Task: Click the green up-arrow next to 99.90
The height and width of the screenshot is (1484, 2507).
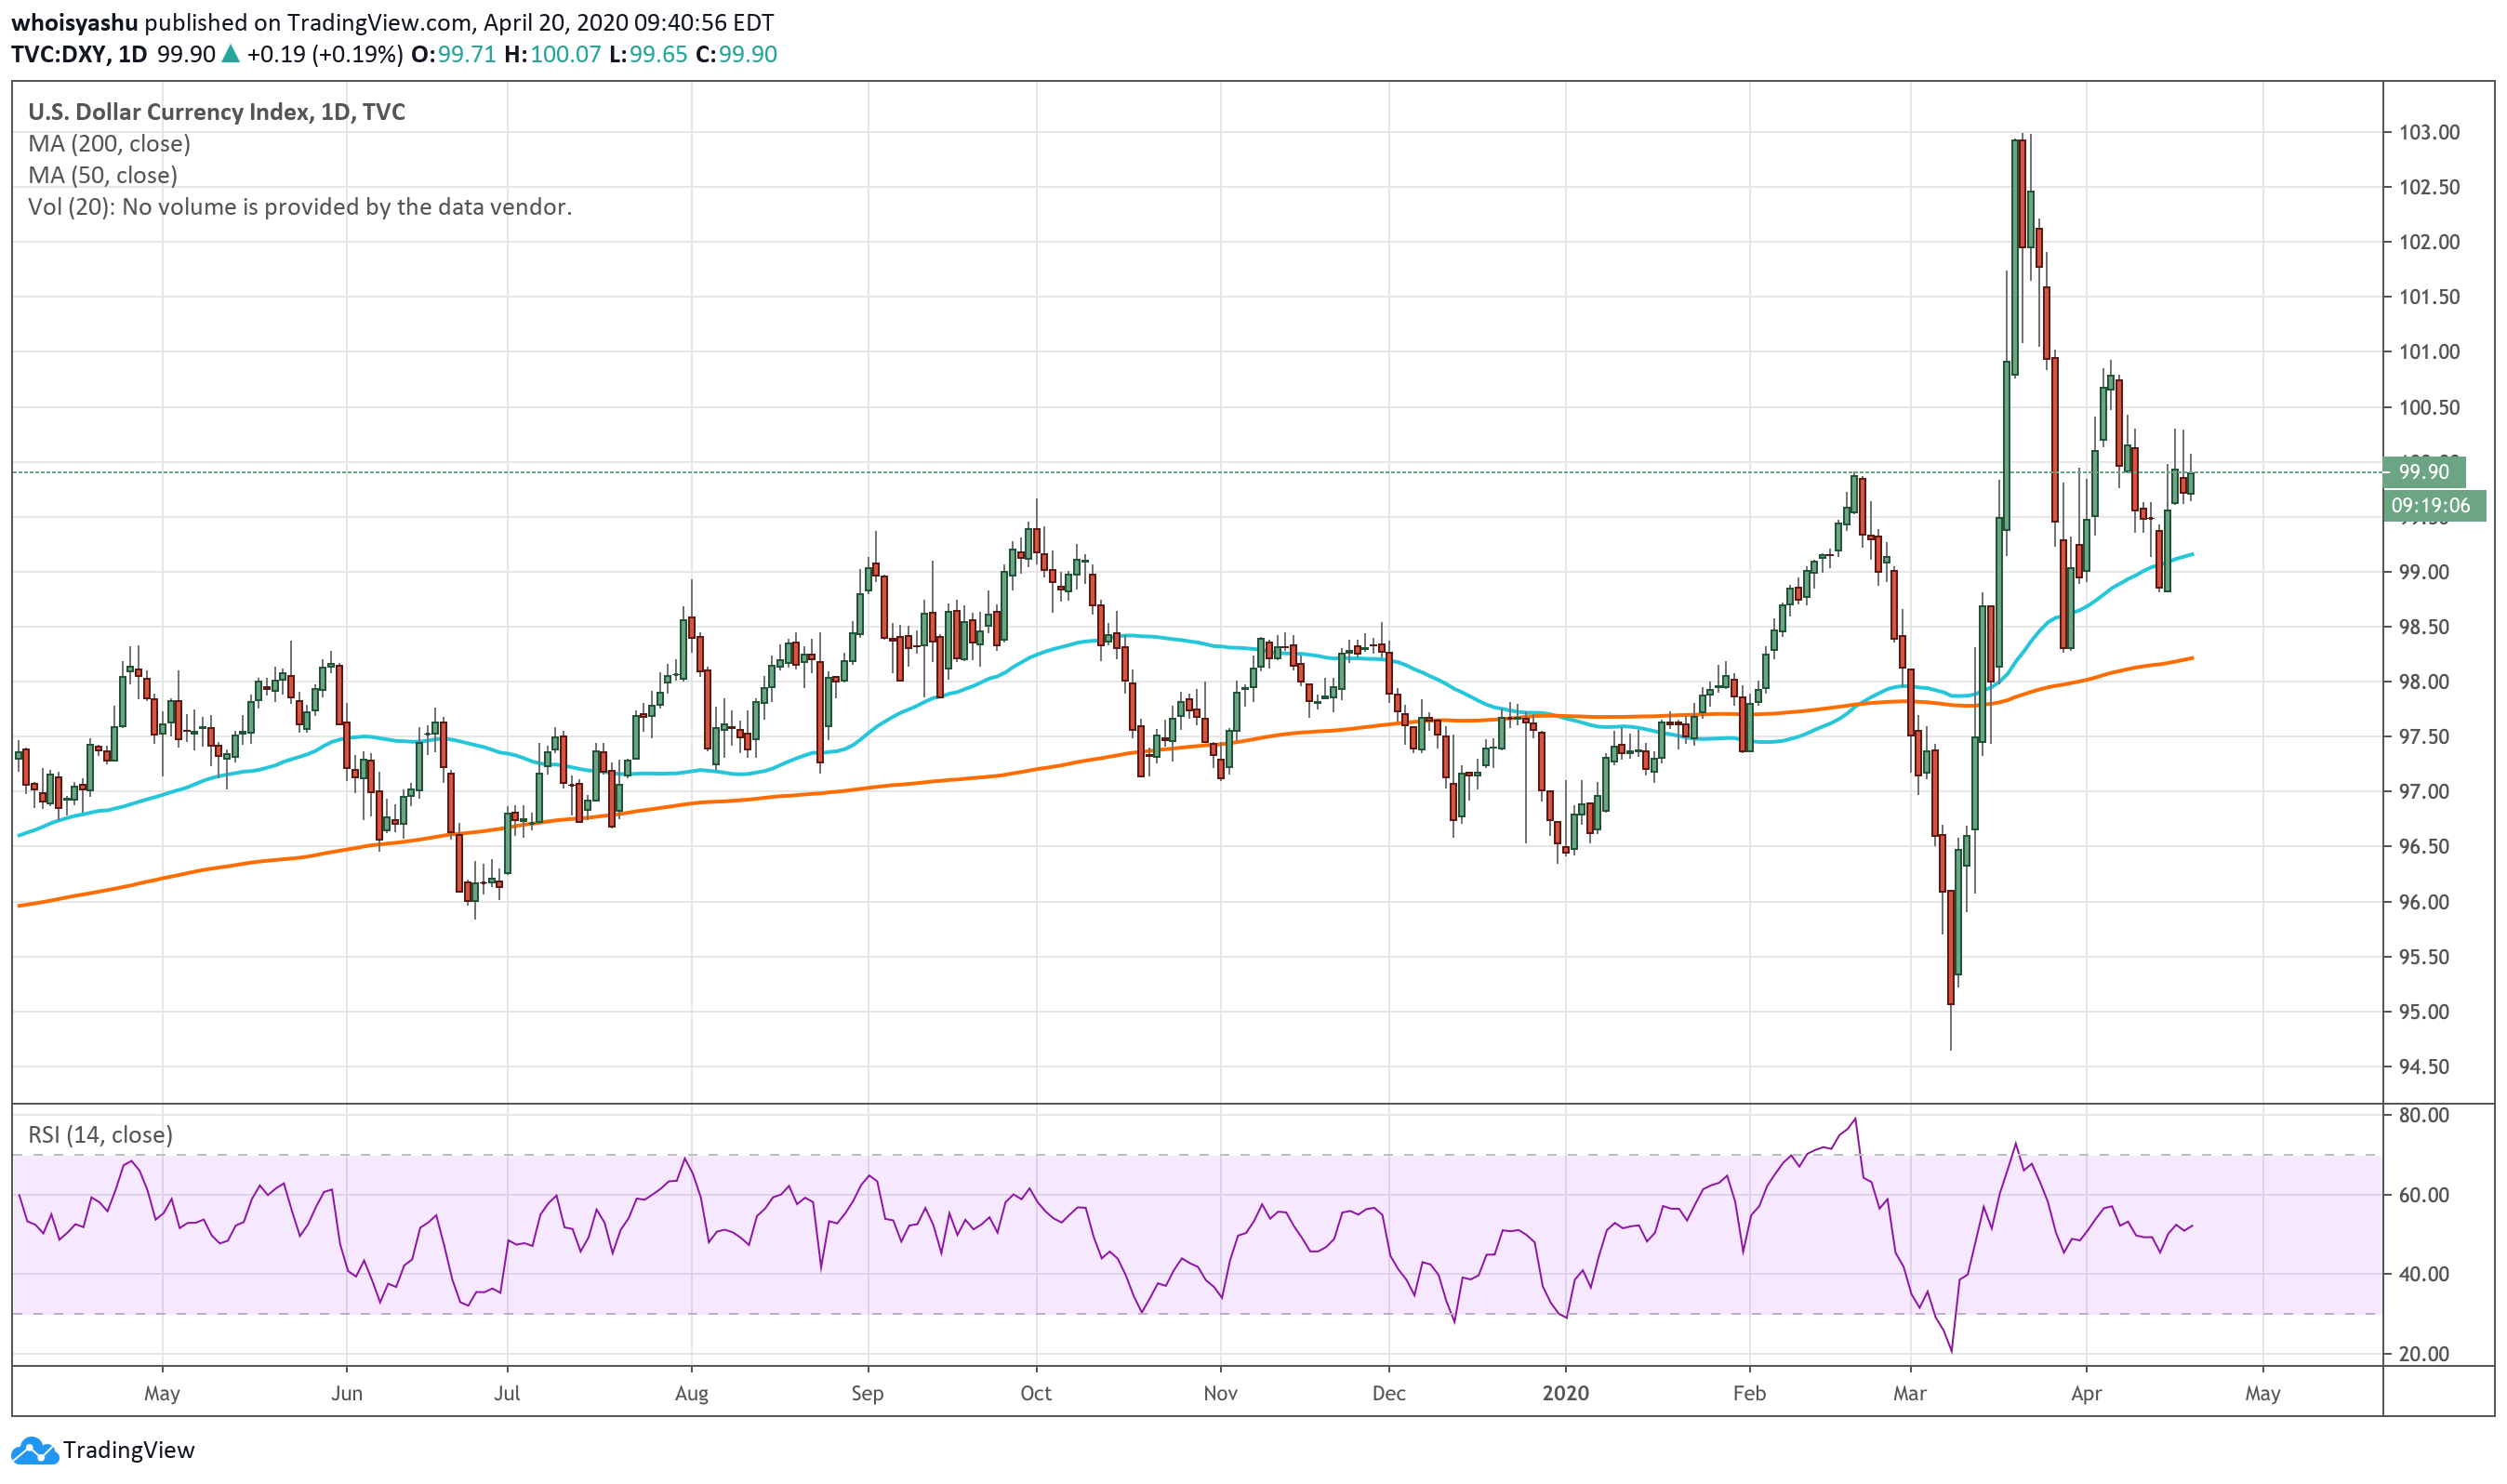Action: coord(231,54)
